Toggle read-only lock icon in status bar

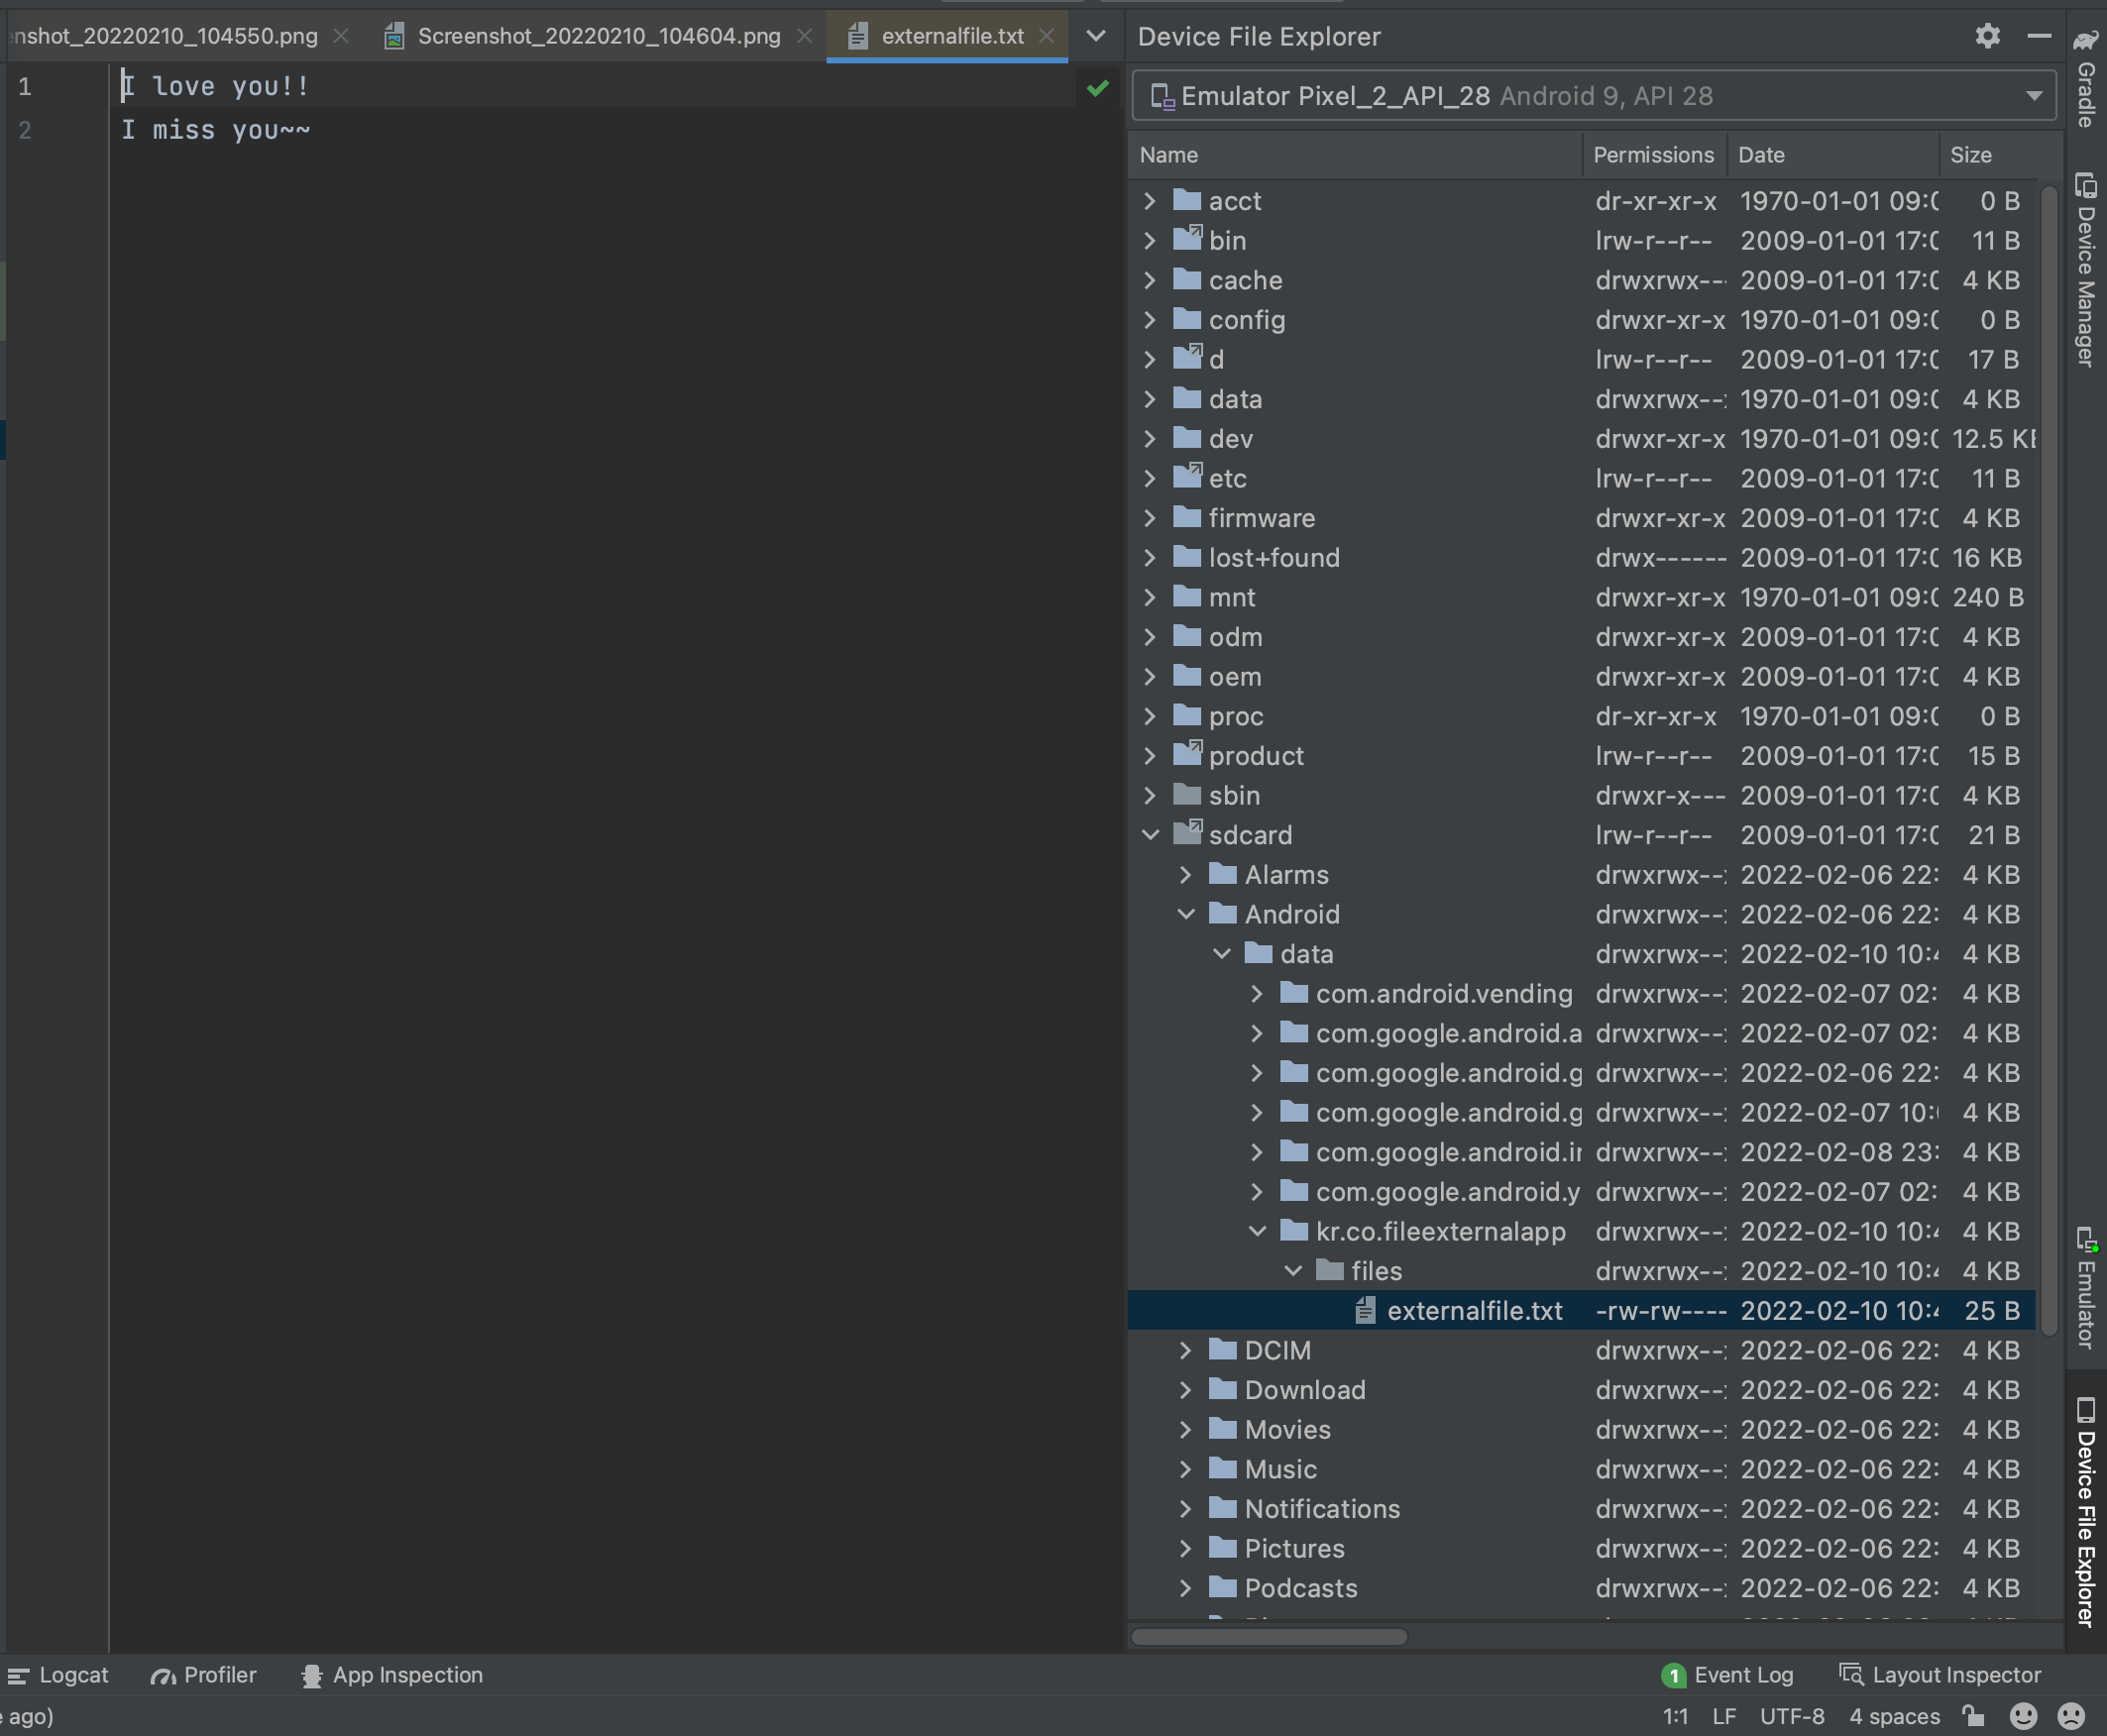click(1973, 1716)
